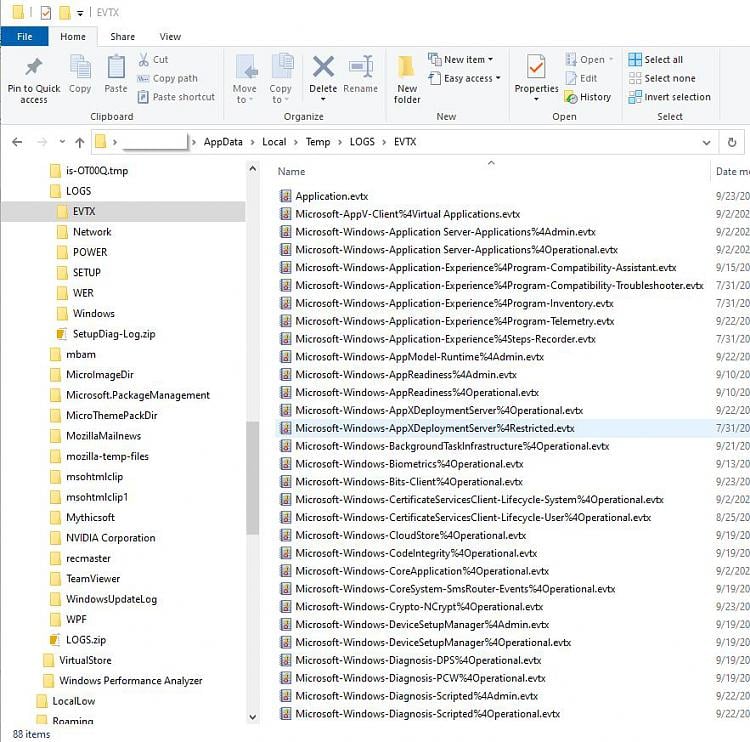
Task: Click Paste shortcut in the ribbon
Action: tap(176, 97)
